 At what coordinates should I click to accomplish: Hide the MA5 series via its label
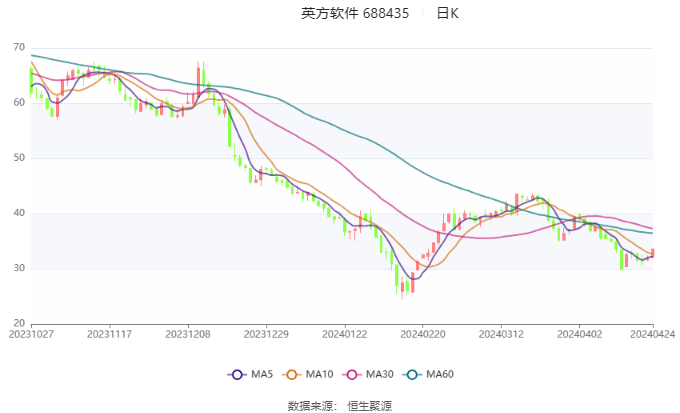(262, 374)
